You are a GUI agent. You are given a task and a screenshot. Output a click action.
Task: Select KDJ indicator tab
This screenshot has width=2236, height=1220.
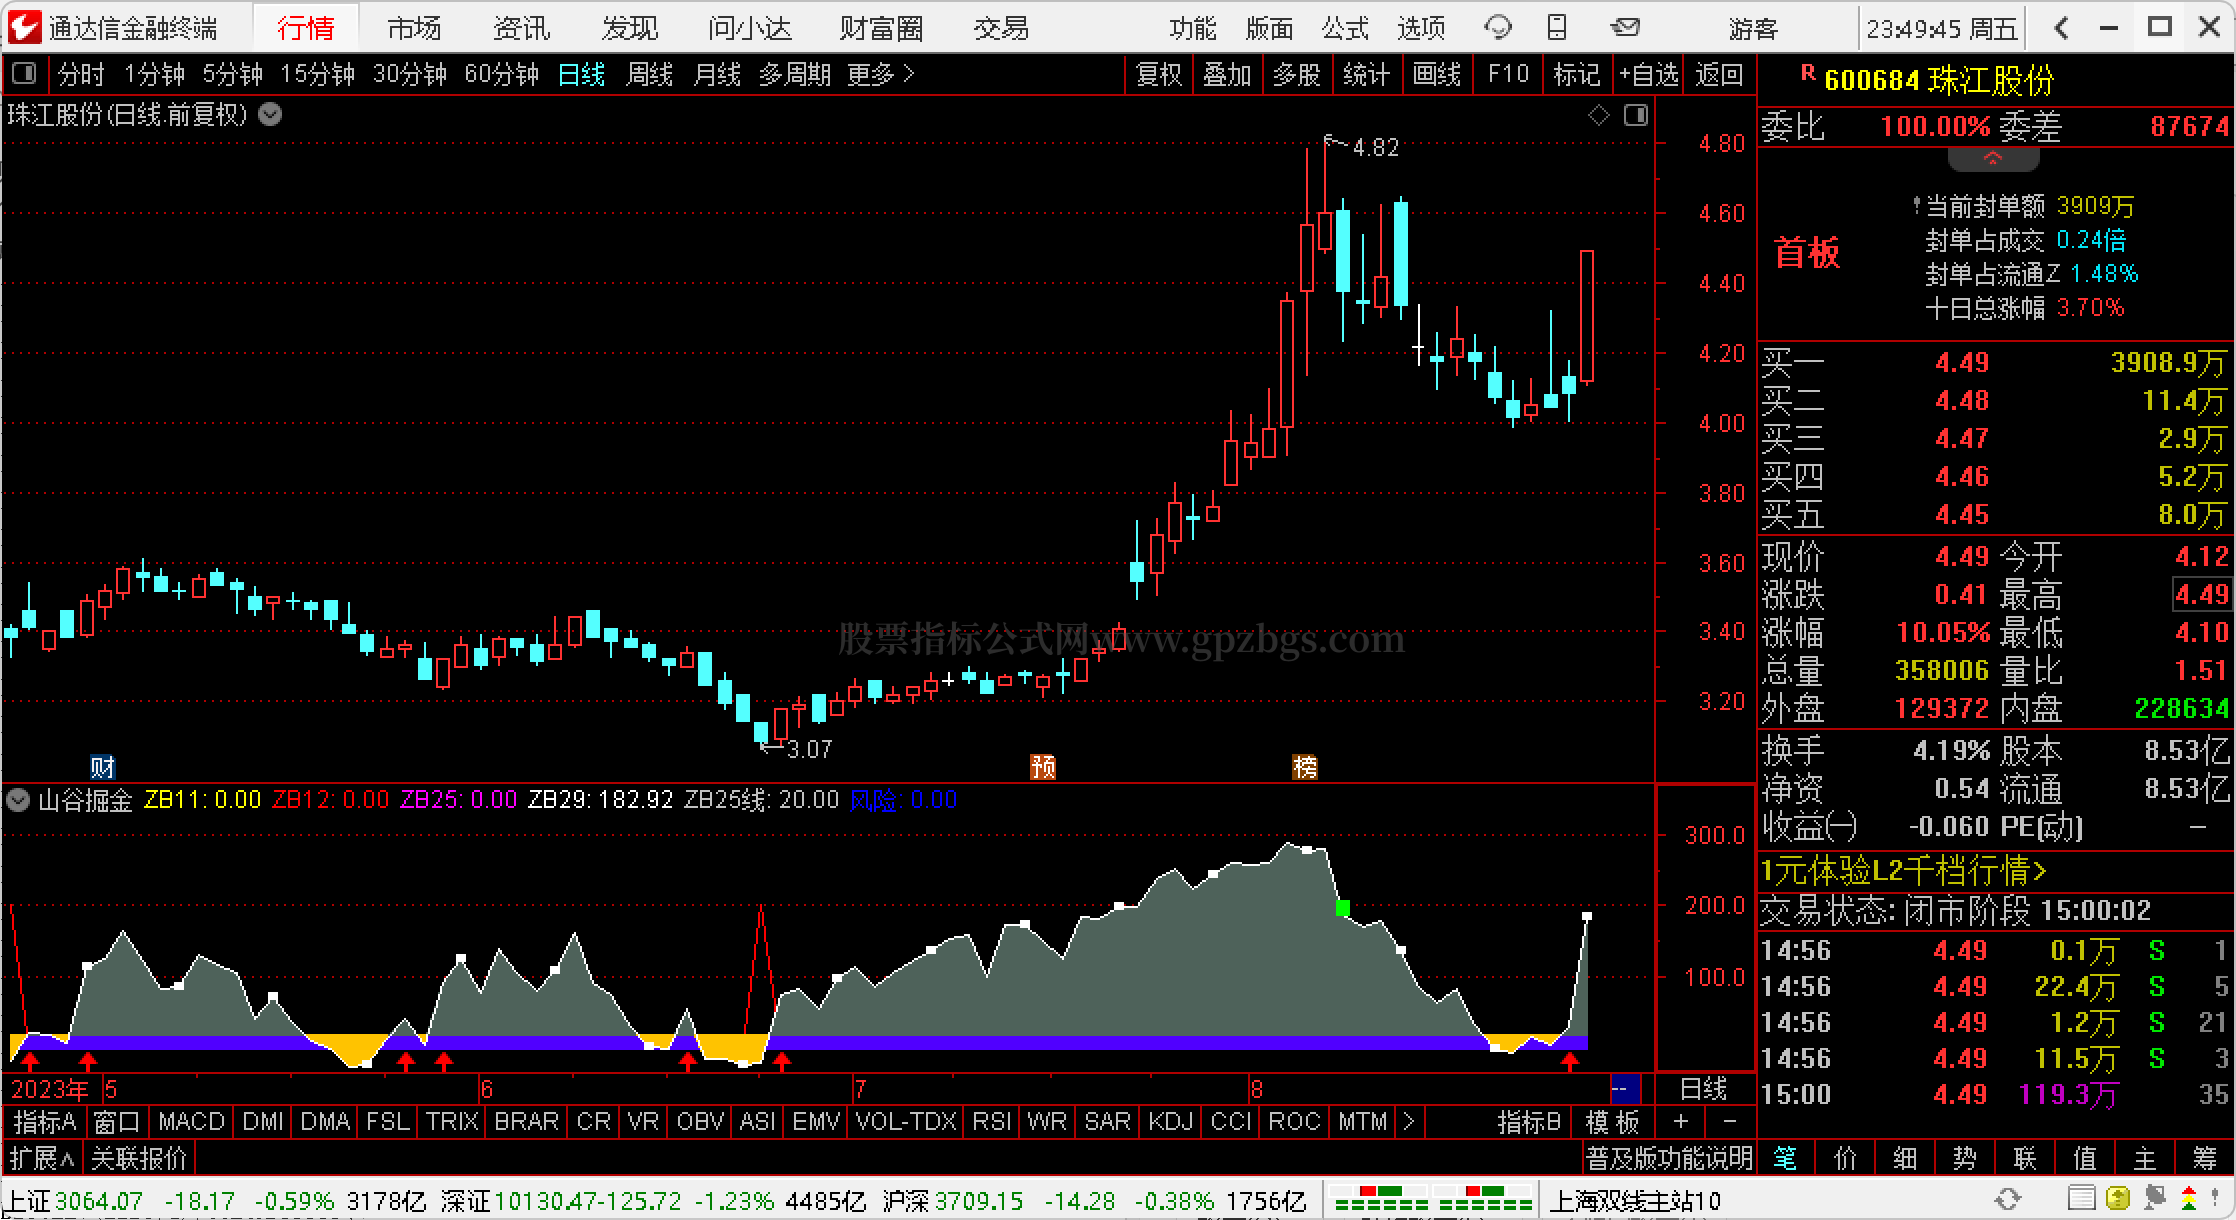(x=1170, y=1122)
